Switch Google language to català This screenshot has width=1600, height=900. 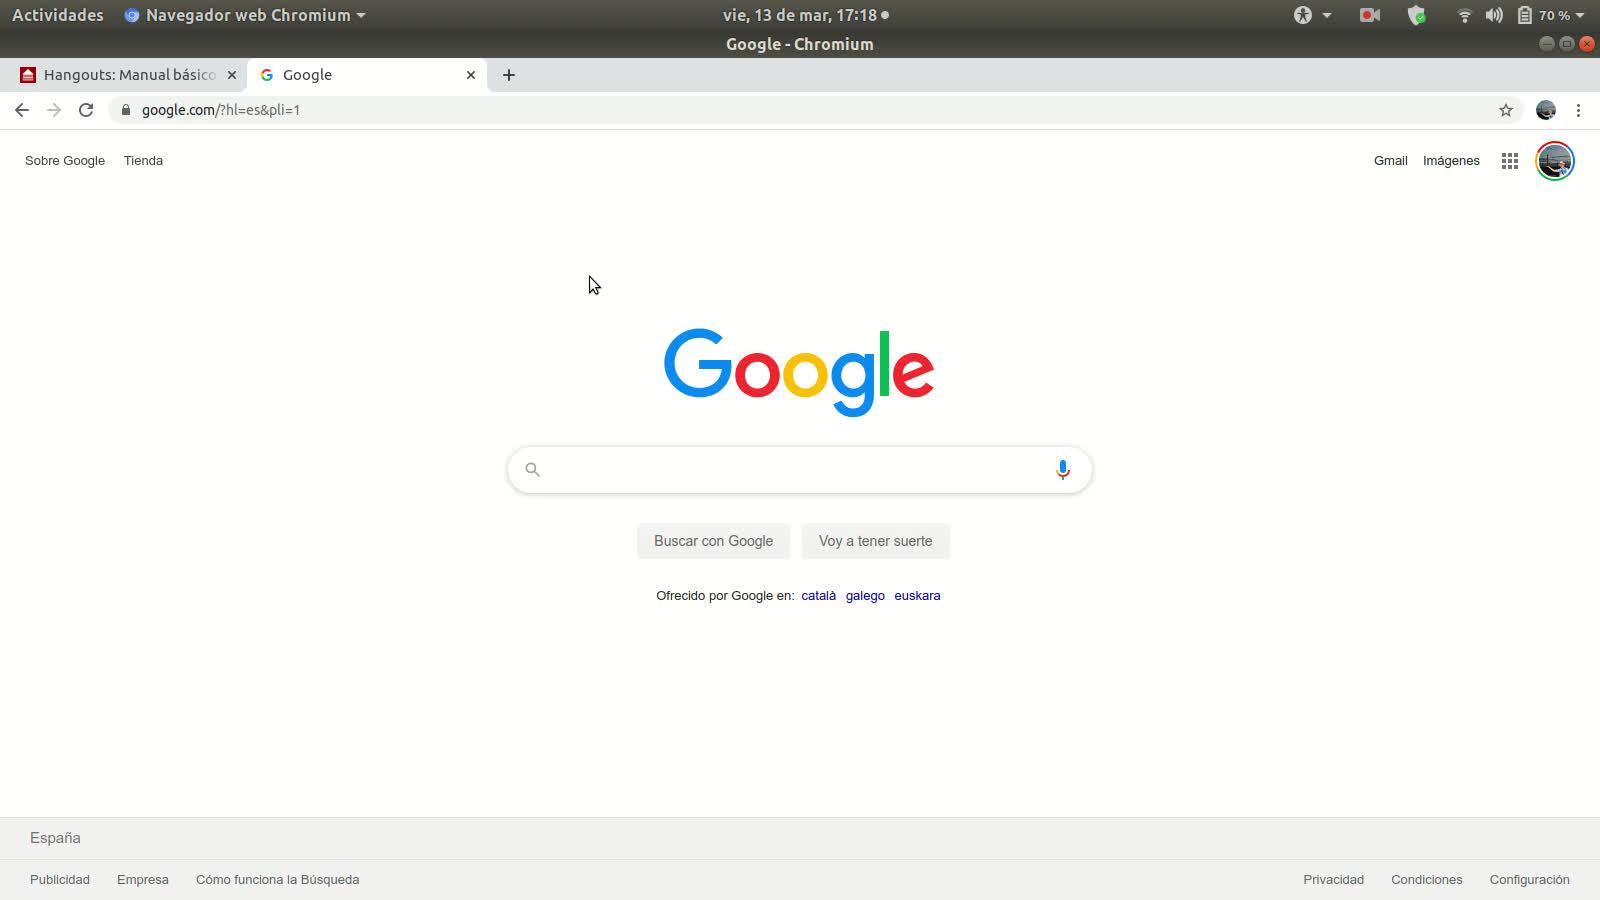(819, 596)
